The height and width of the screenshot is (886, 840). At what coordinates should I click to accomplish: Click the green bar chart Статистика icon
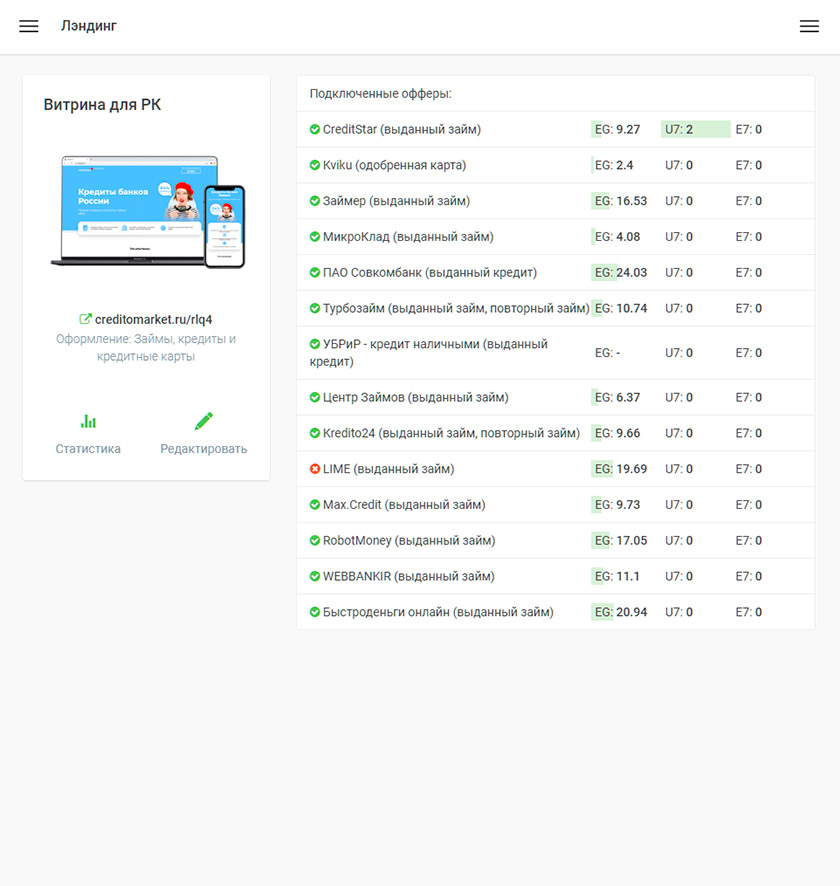click(88, 421)
